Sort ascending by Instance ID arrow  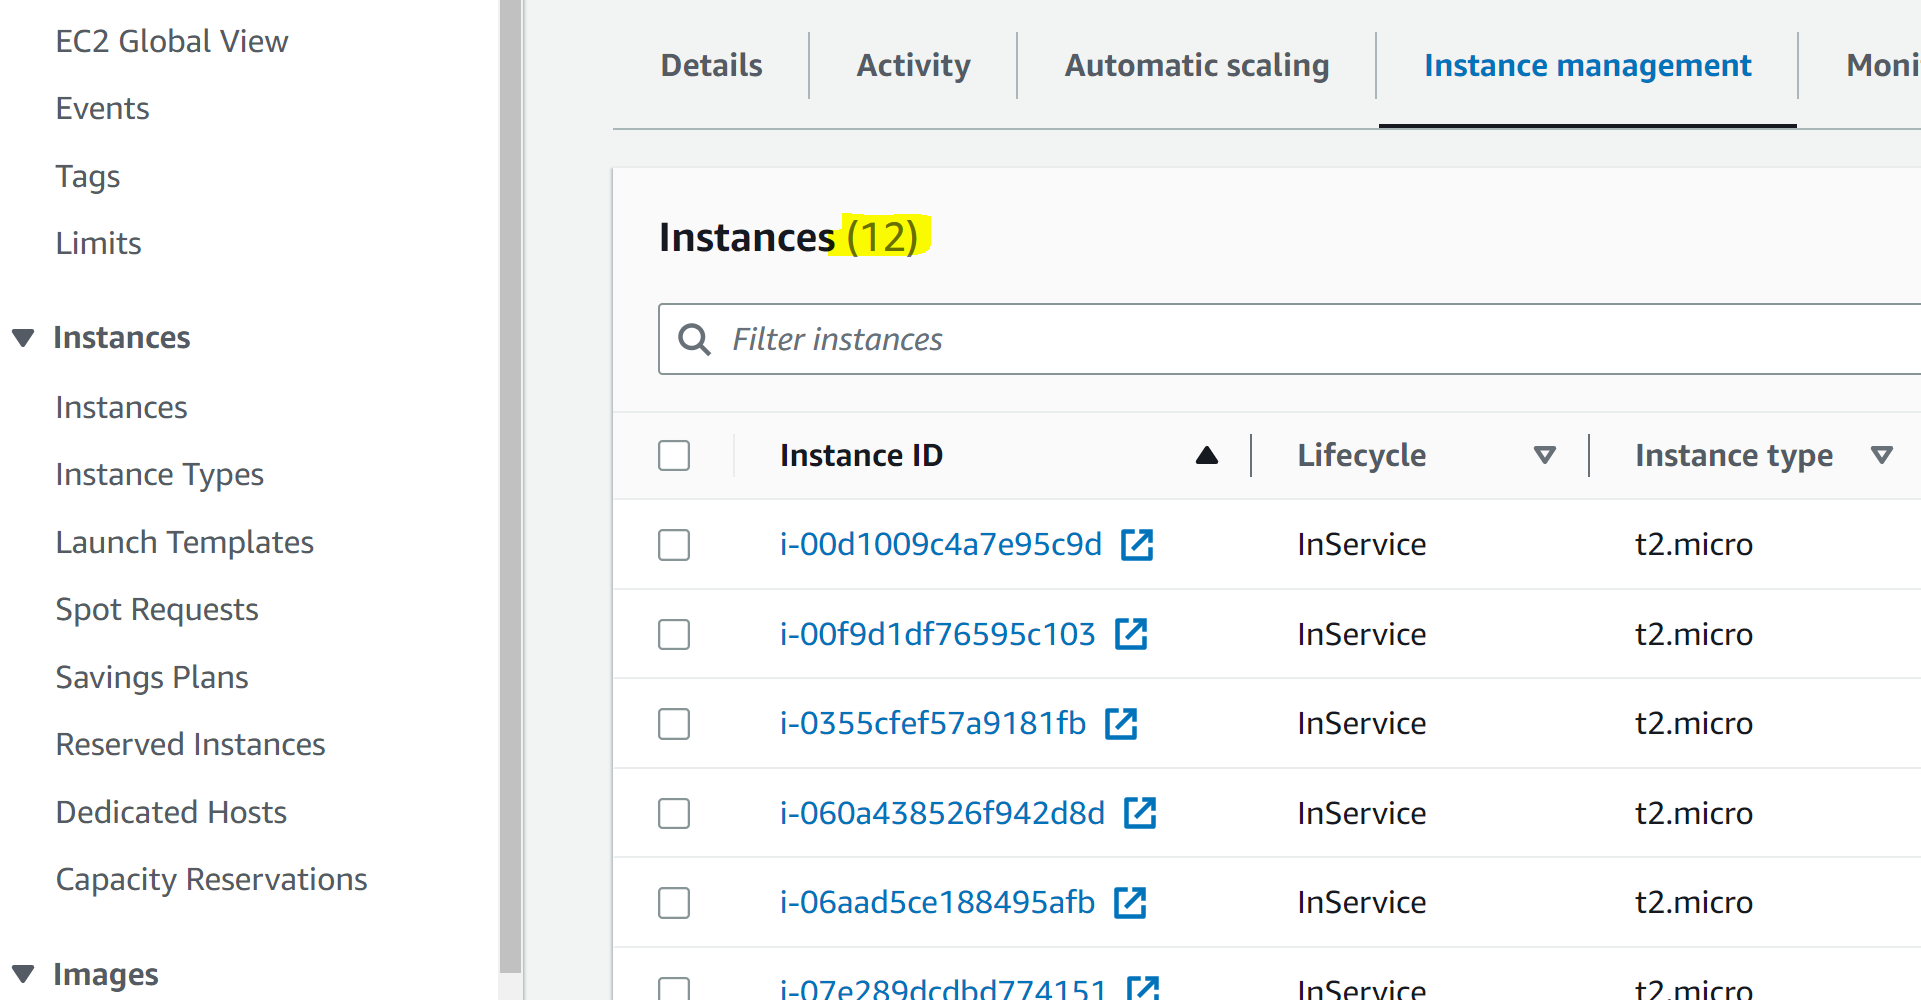1207,456
